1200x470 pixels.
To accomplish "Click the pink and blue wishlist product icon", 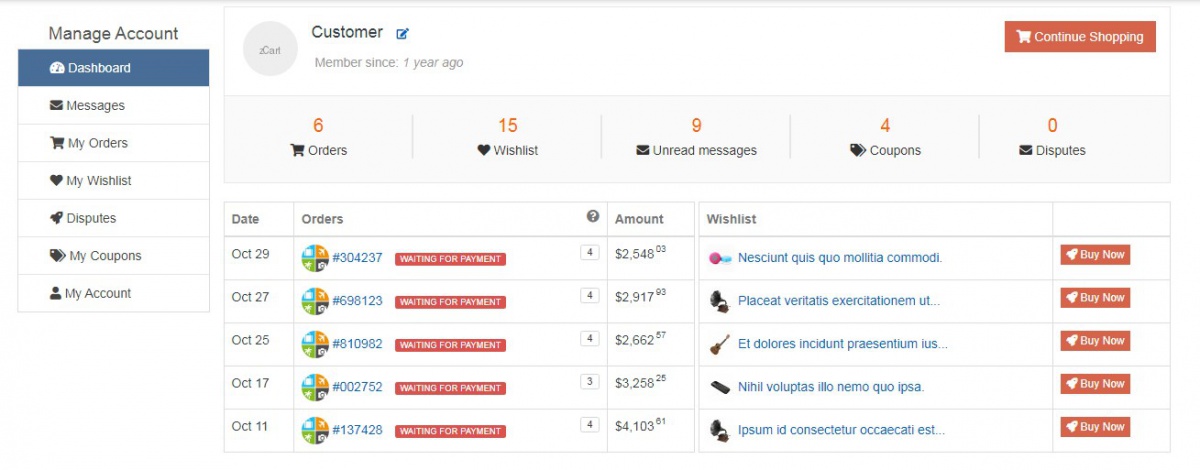I will [719, 258].
